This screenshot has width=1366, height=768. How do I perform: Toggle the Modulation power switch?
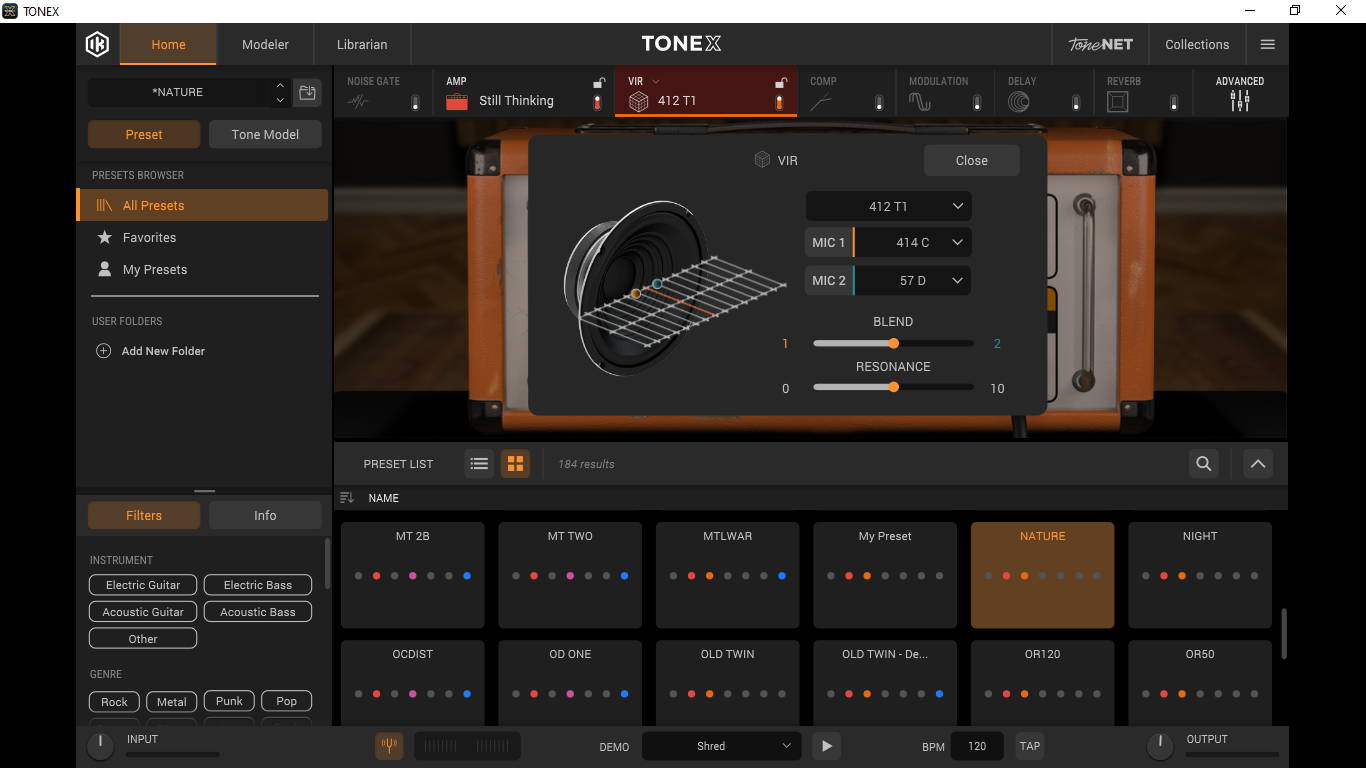coord(977,102)
